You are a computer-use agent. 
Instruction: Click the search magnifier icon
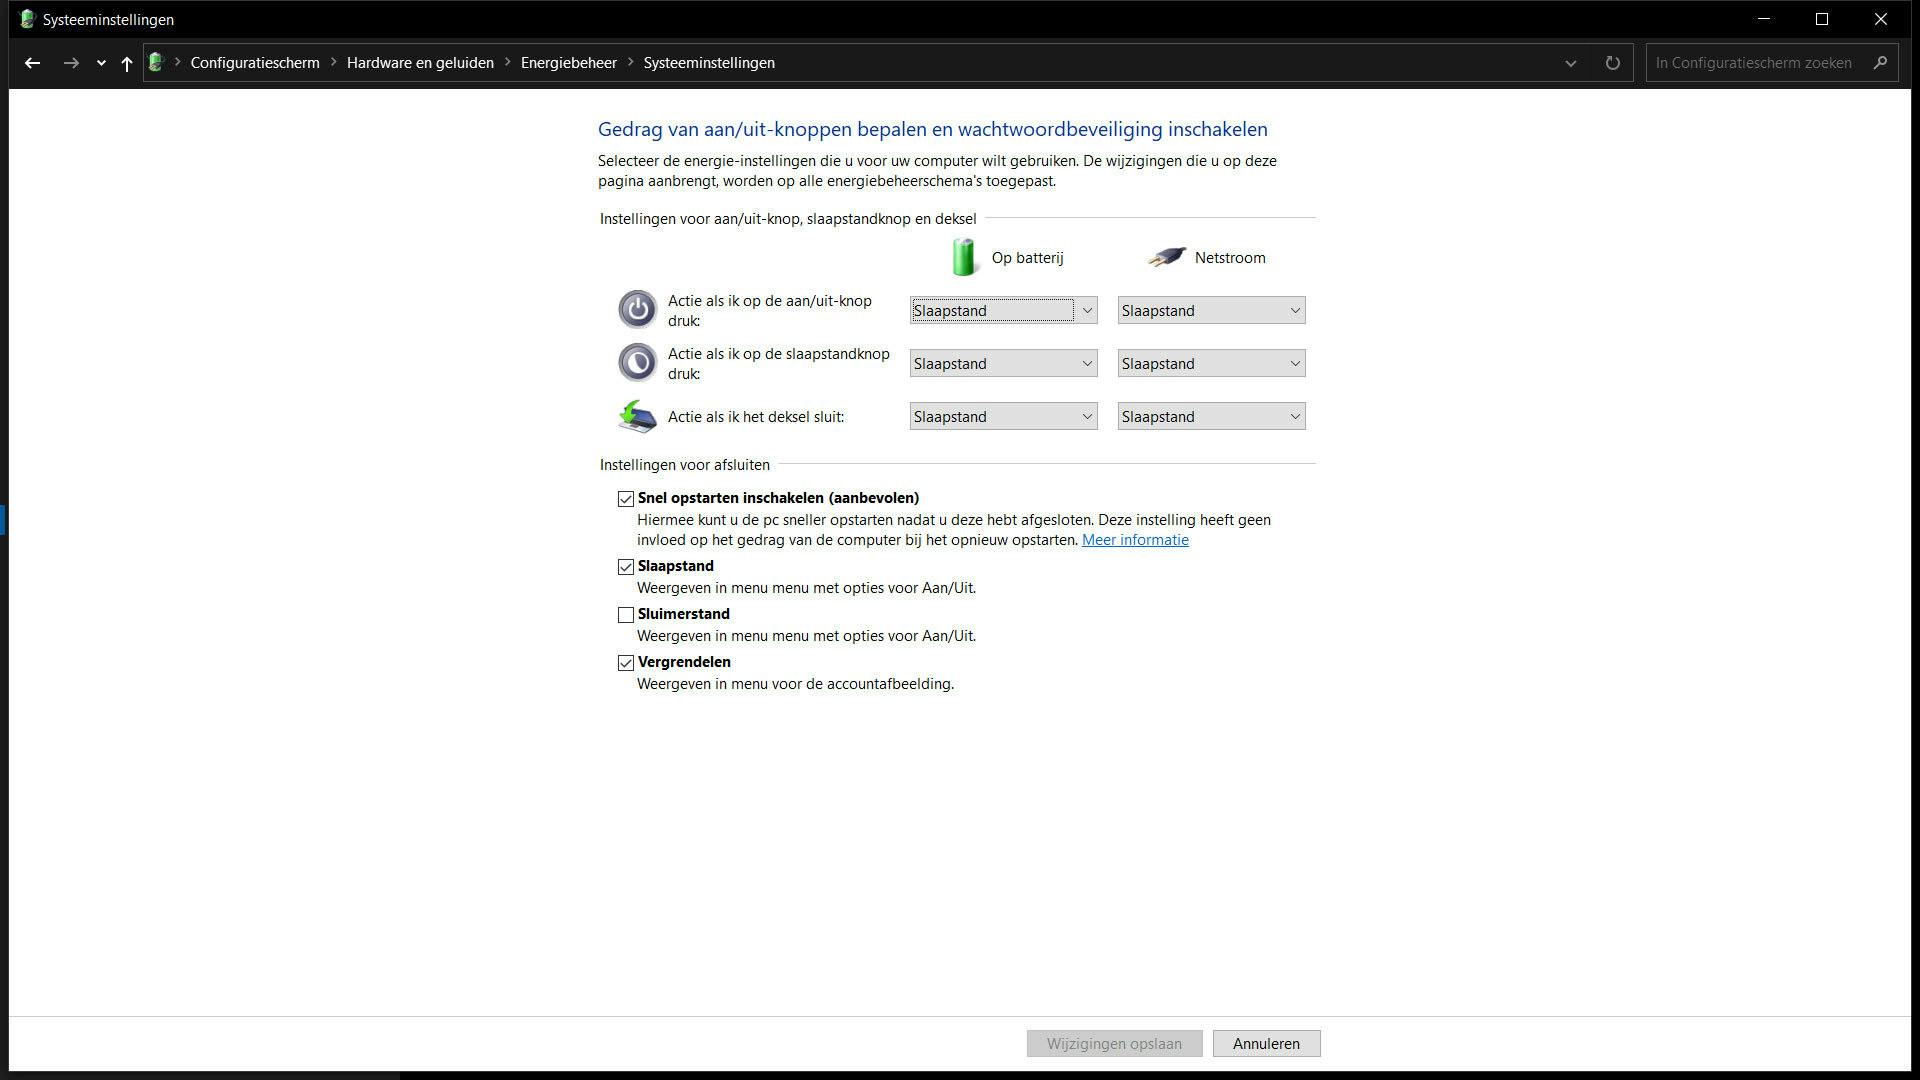1880,63
